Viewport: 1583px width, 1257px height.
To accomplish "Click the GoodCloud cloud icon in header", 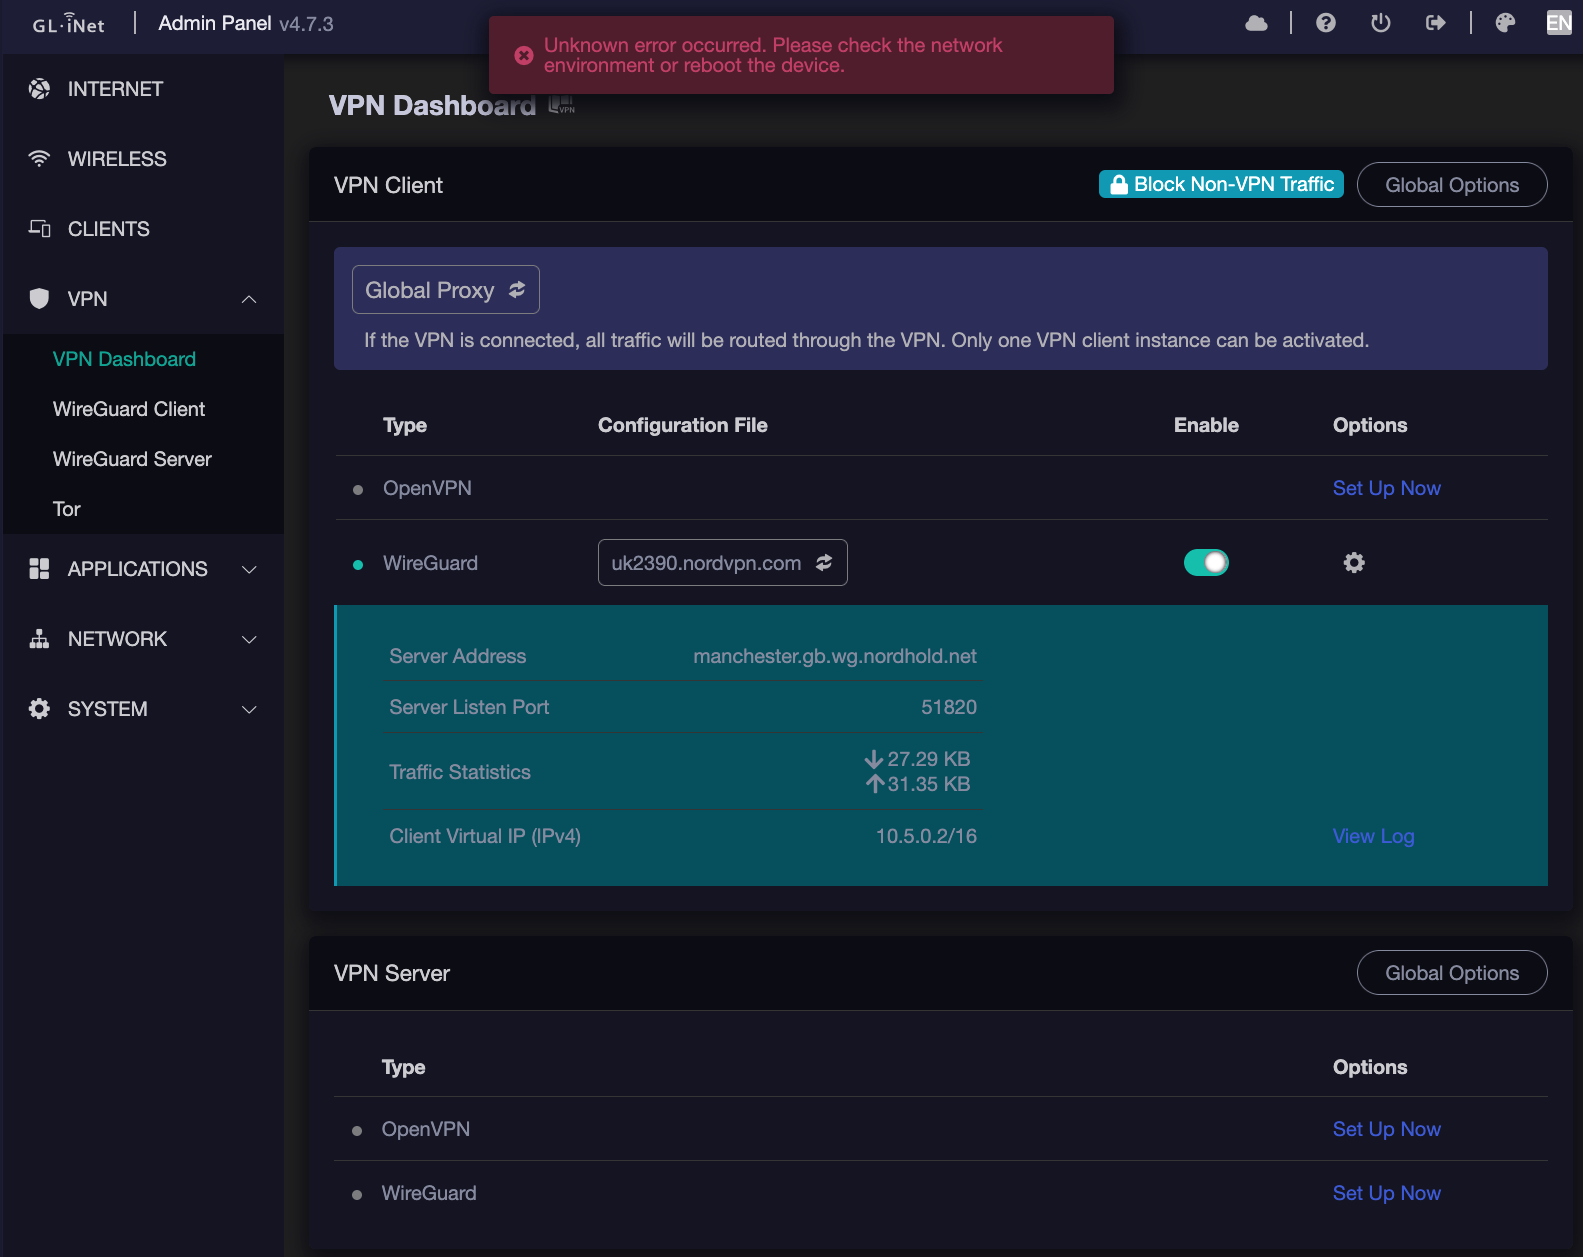I will click(x=1256, y=23).
